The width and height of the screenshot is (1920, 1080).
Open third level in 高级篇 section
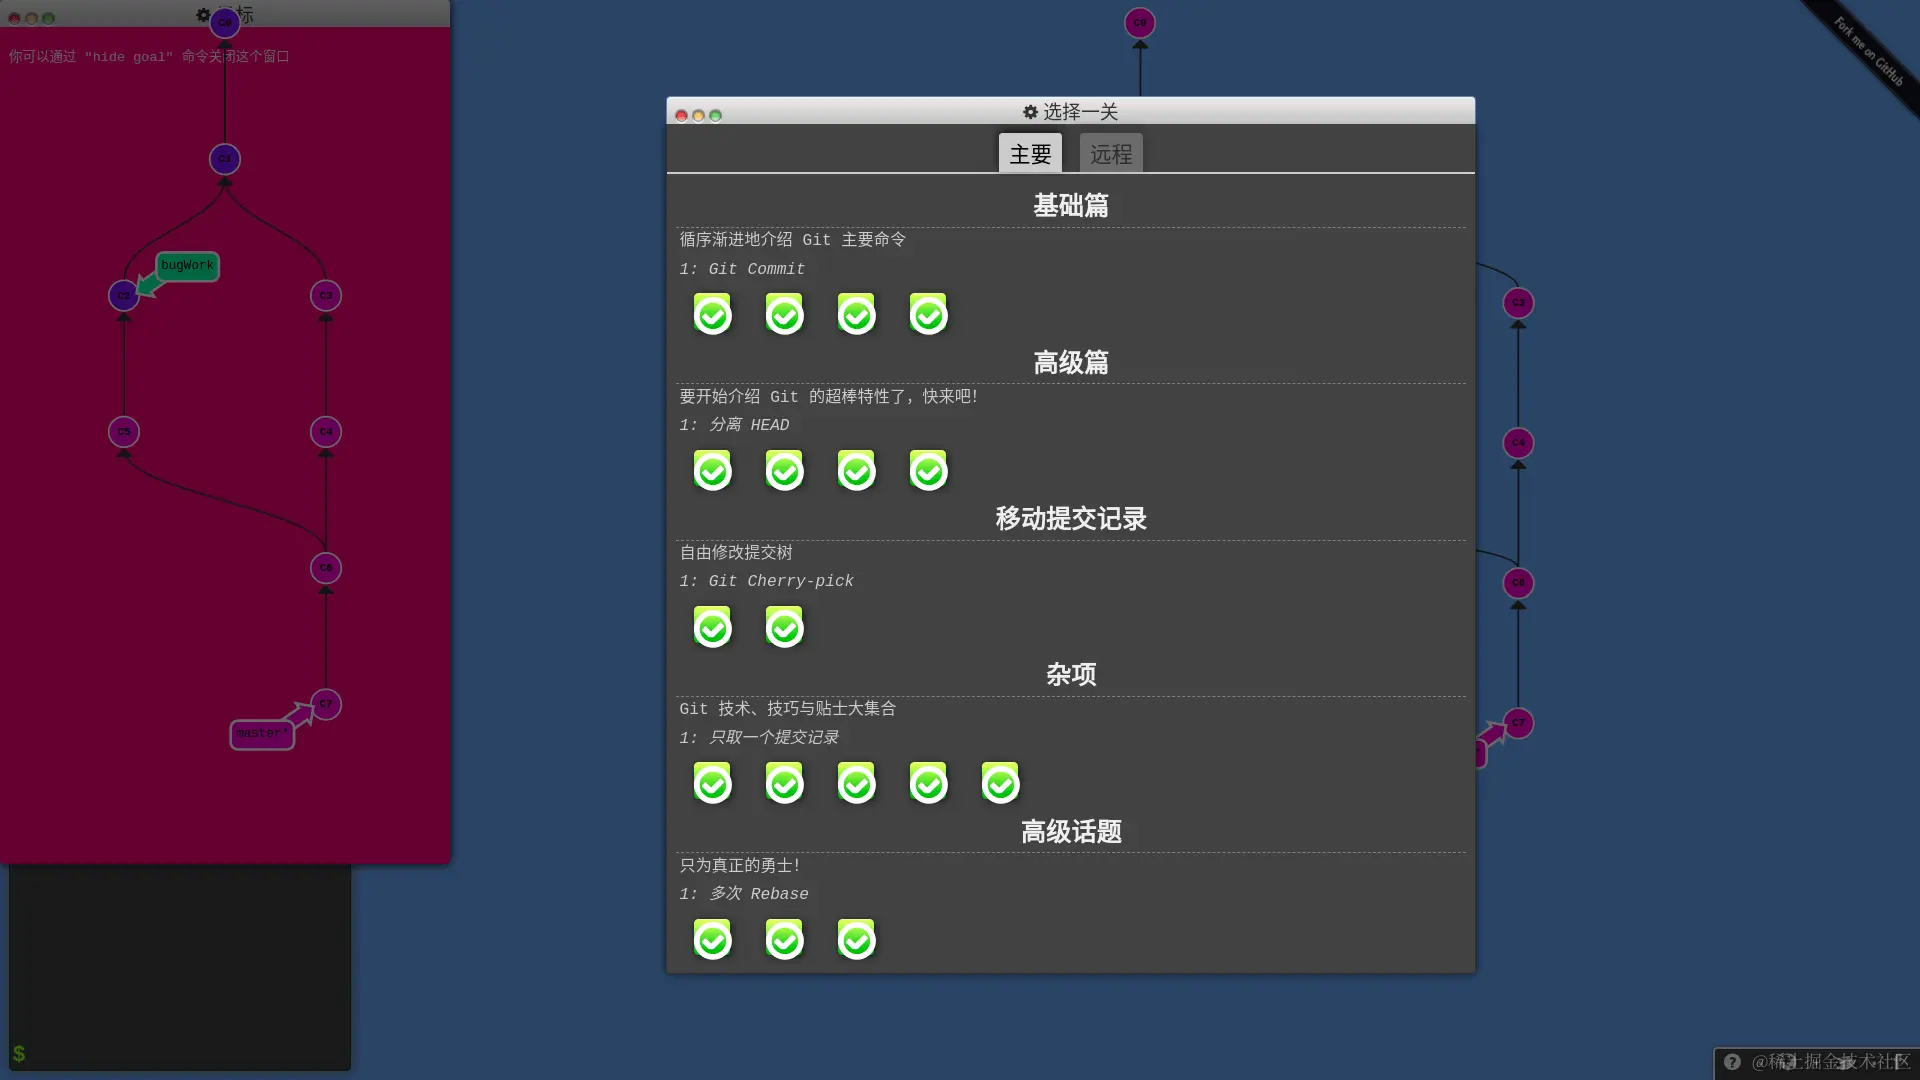pos(856,470)
